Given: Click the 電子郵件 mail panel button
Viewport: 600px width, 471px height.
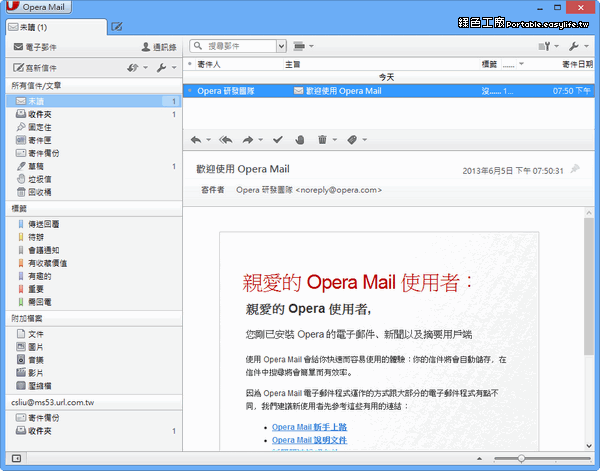Looking at the screenshot, I should click(35, 47).
